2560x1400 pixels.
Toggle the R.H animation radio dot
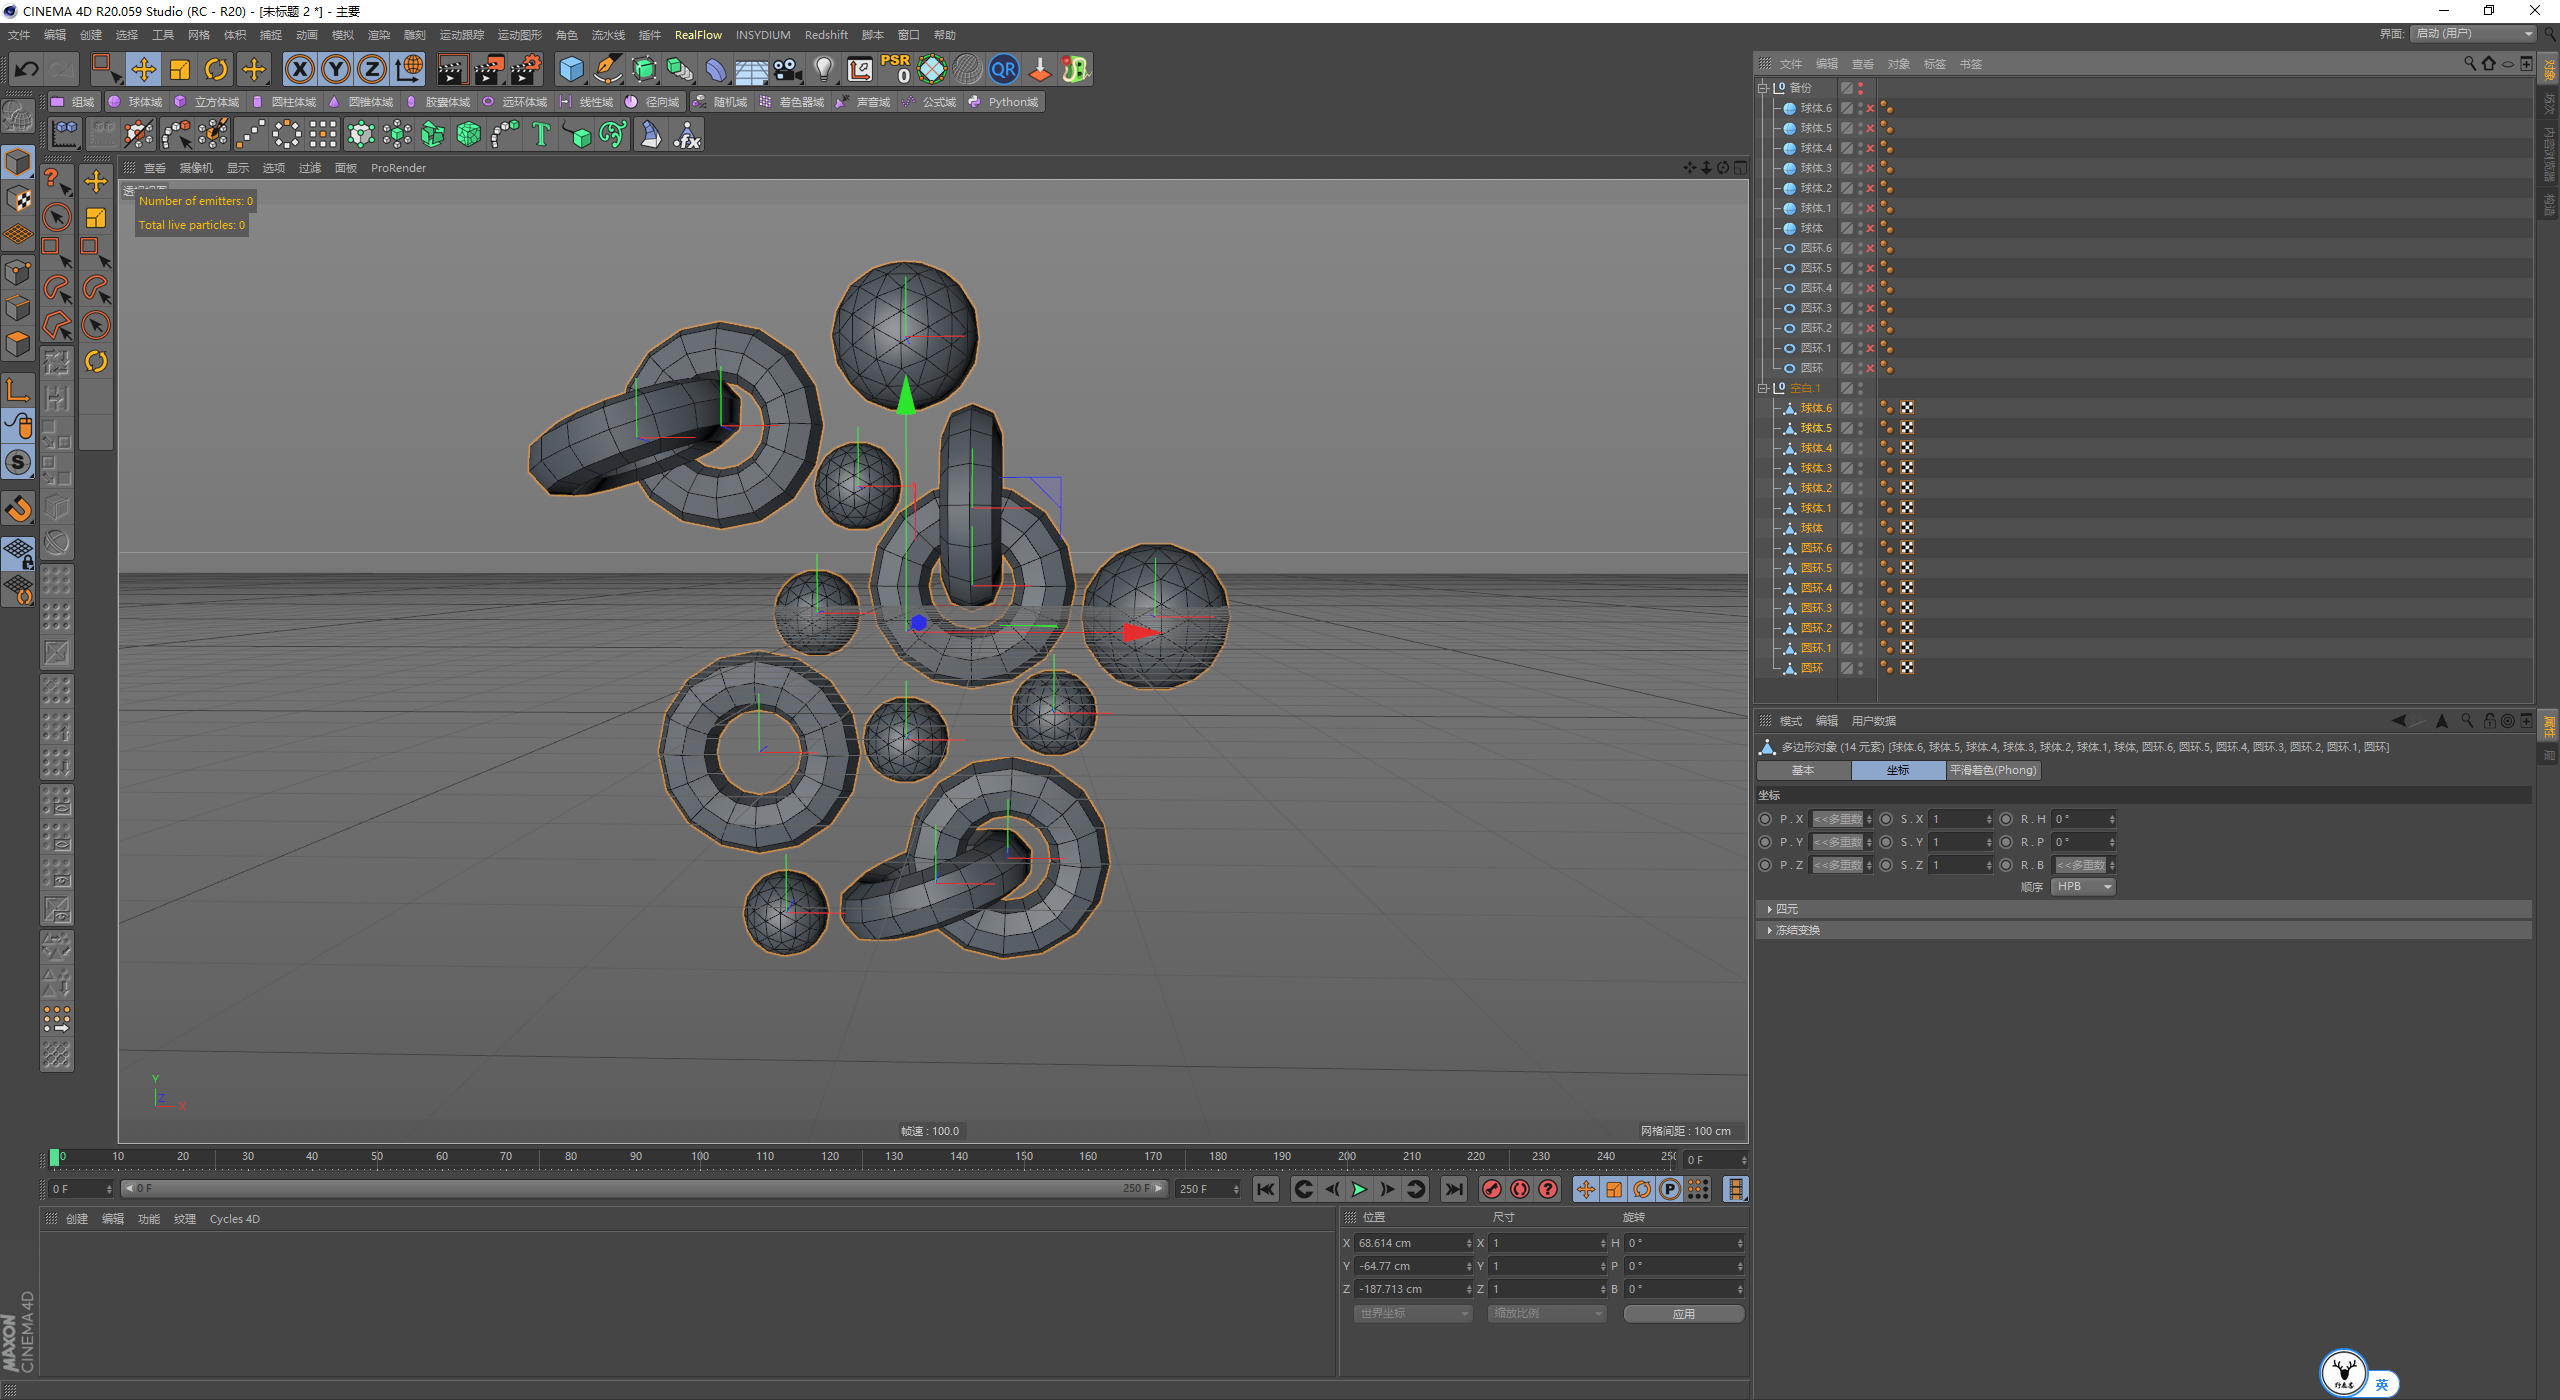point(2006,819)
